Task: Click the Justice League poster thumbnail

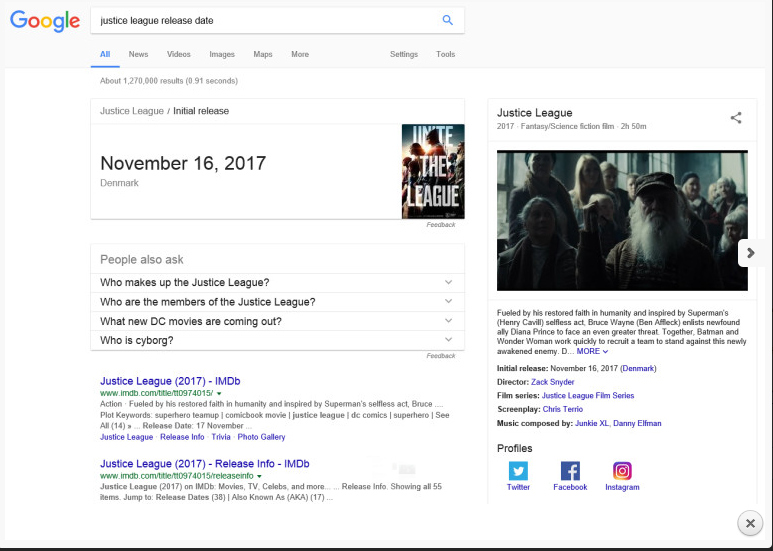Action: pyautogui.click(x=433, y=171)
